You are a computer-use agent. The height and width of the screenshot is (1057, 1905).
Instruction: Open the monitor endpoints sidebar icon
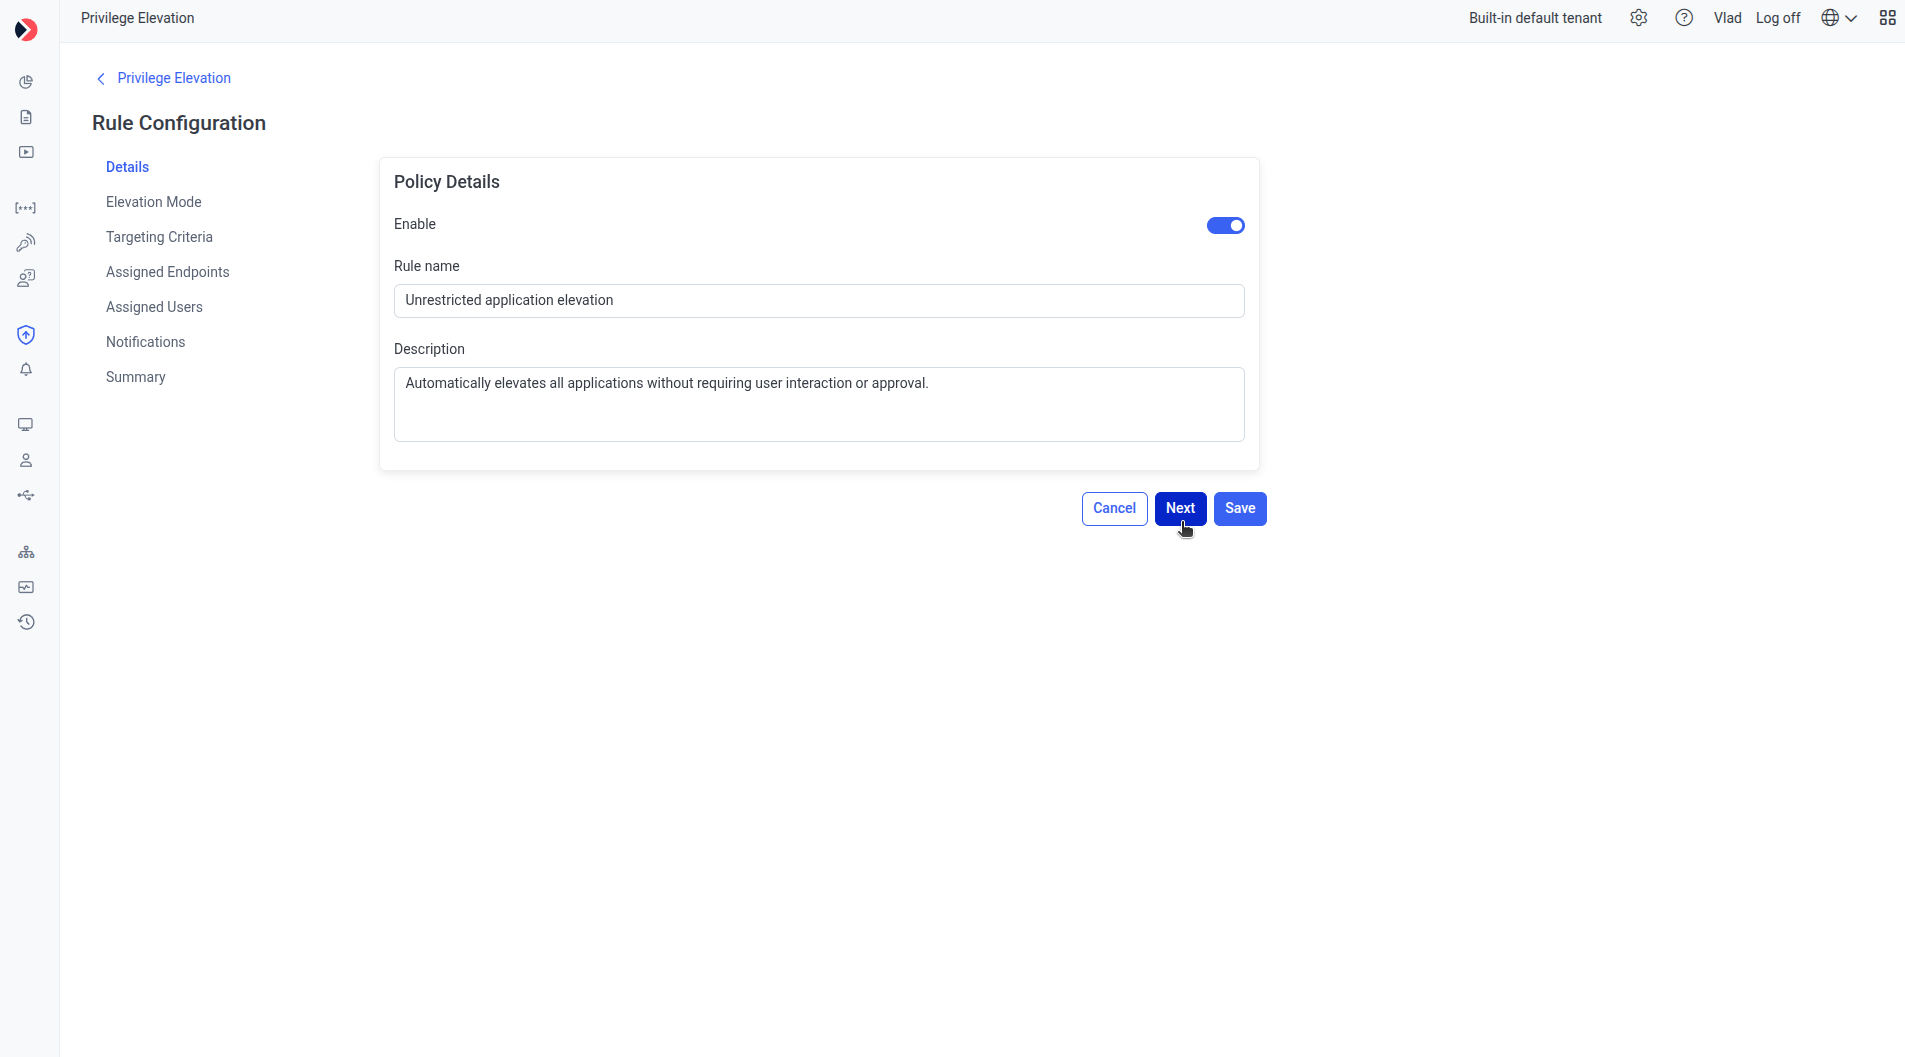pyautogui.click(x=26, y=425)
